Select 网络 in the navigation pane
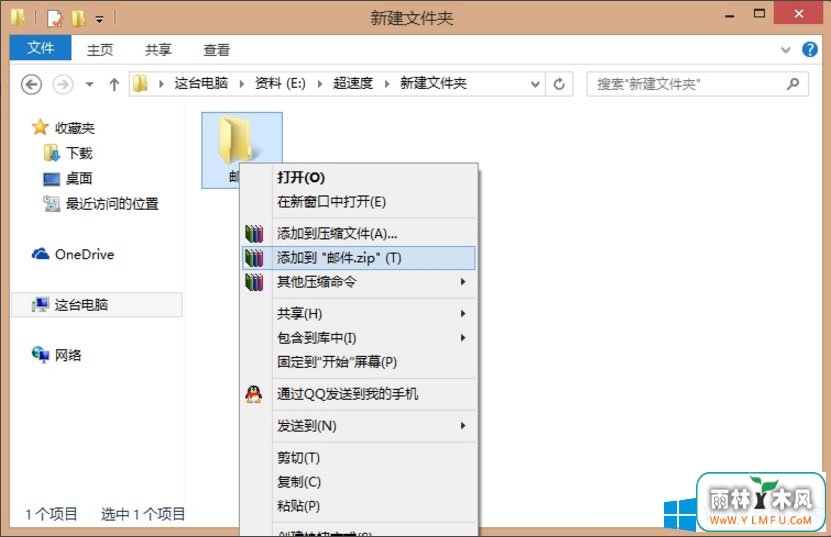This screenshot has width=831, height=537. 68,355
